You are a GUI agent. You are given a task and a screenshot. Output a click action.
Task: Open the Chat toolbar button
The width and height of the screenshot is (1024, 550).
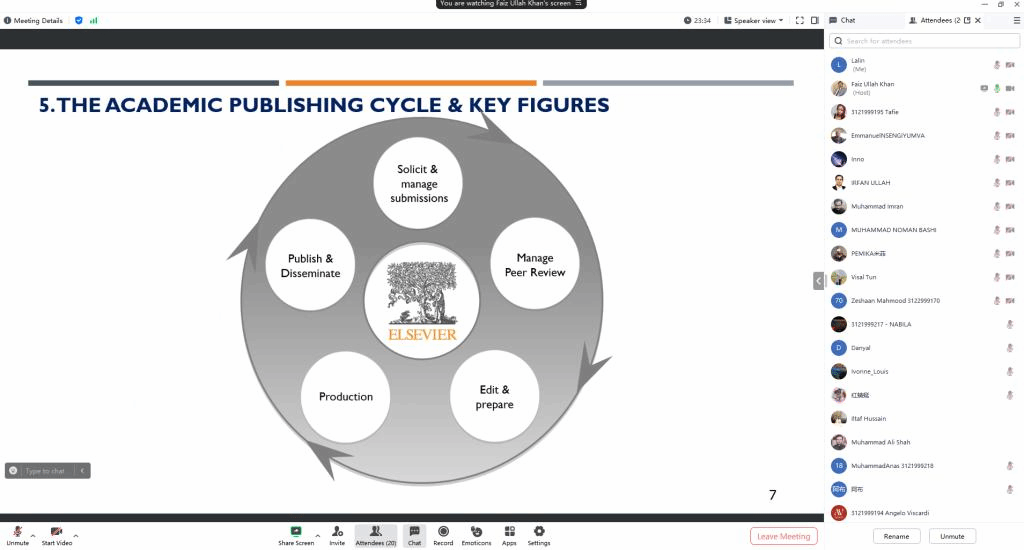415,536
